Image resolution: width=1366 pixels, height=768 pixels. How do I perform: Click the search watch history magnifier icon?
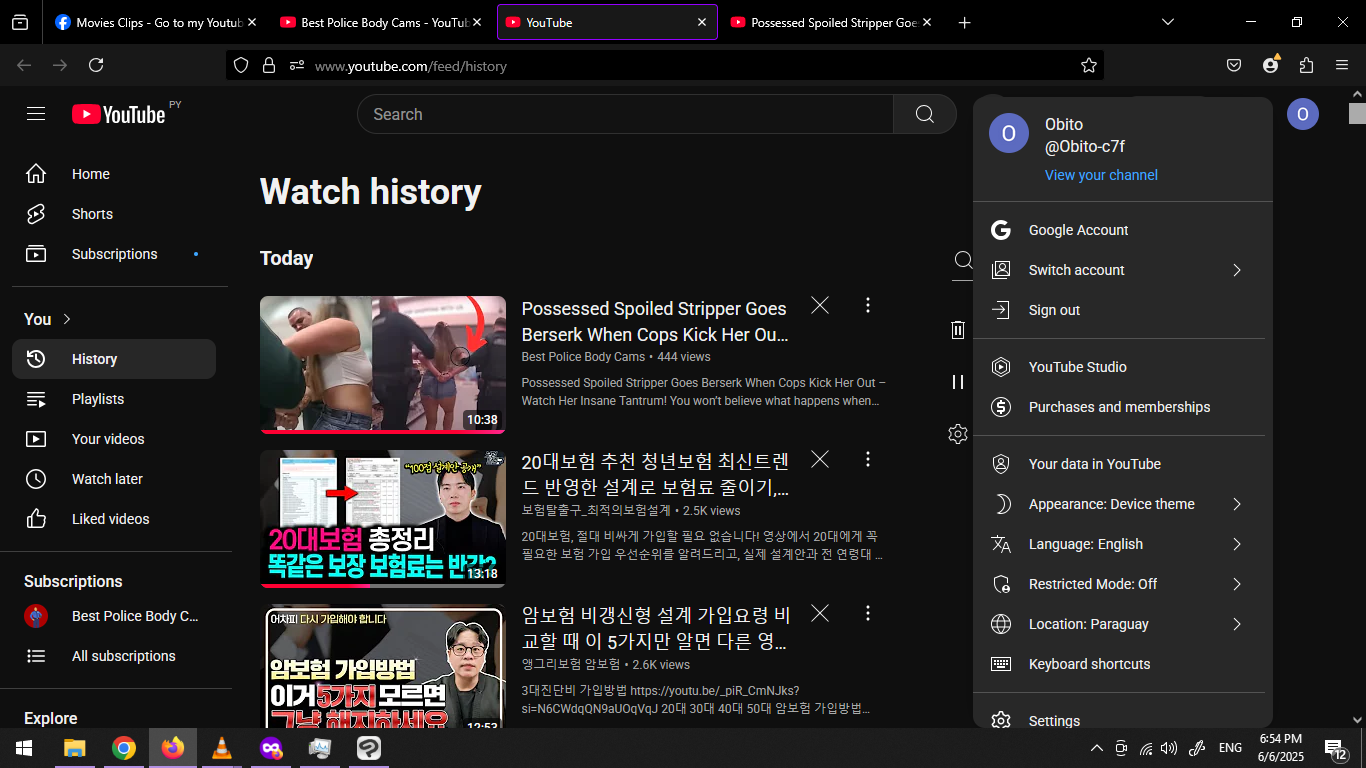pos(963,260)
